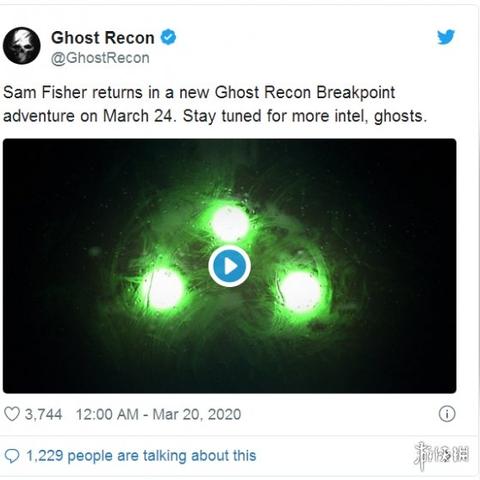The image size is (480, 480).
Task: Click the gray watermark logo
Action: click(x=441, y=455)
